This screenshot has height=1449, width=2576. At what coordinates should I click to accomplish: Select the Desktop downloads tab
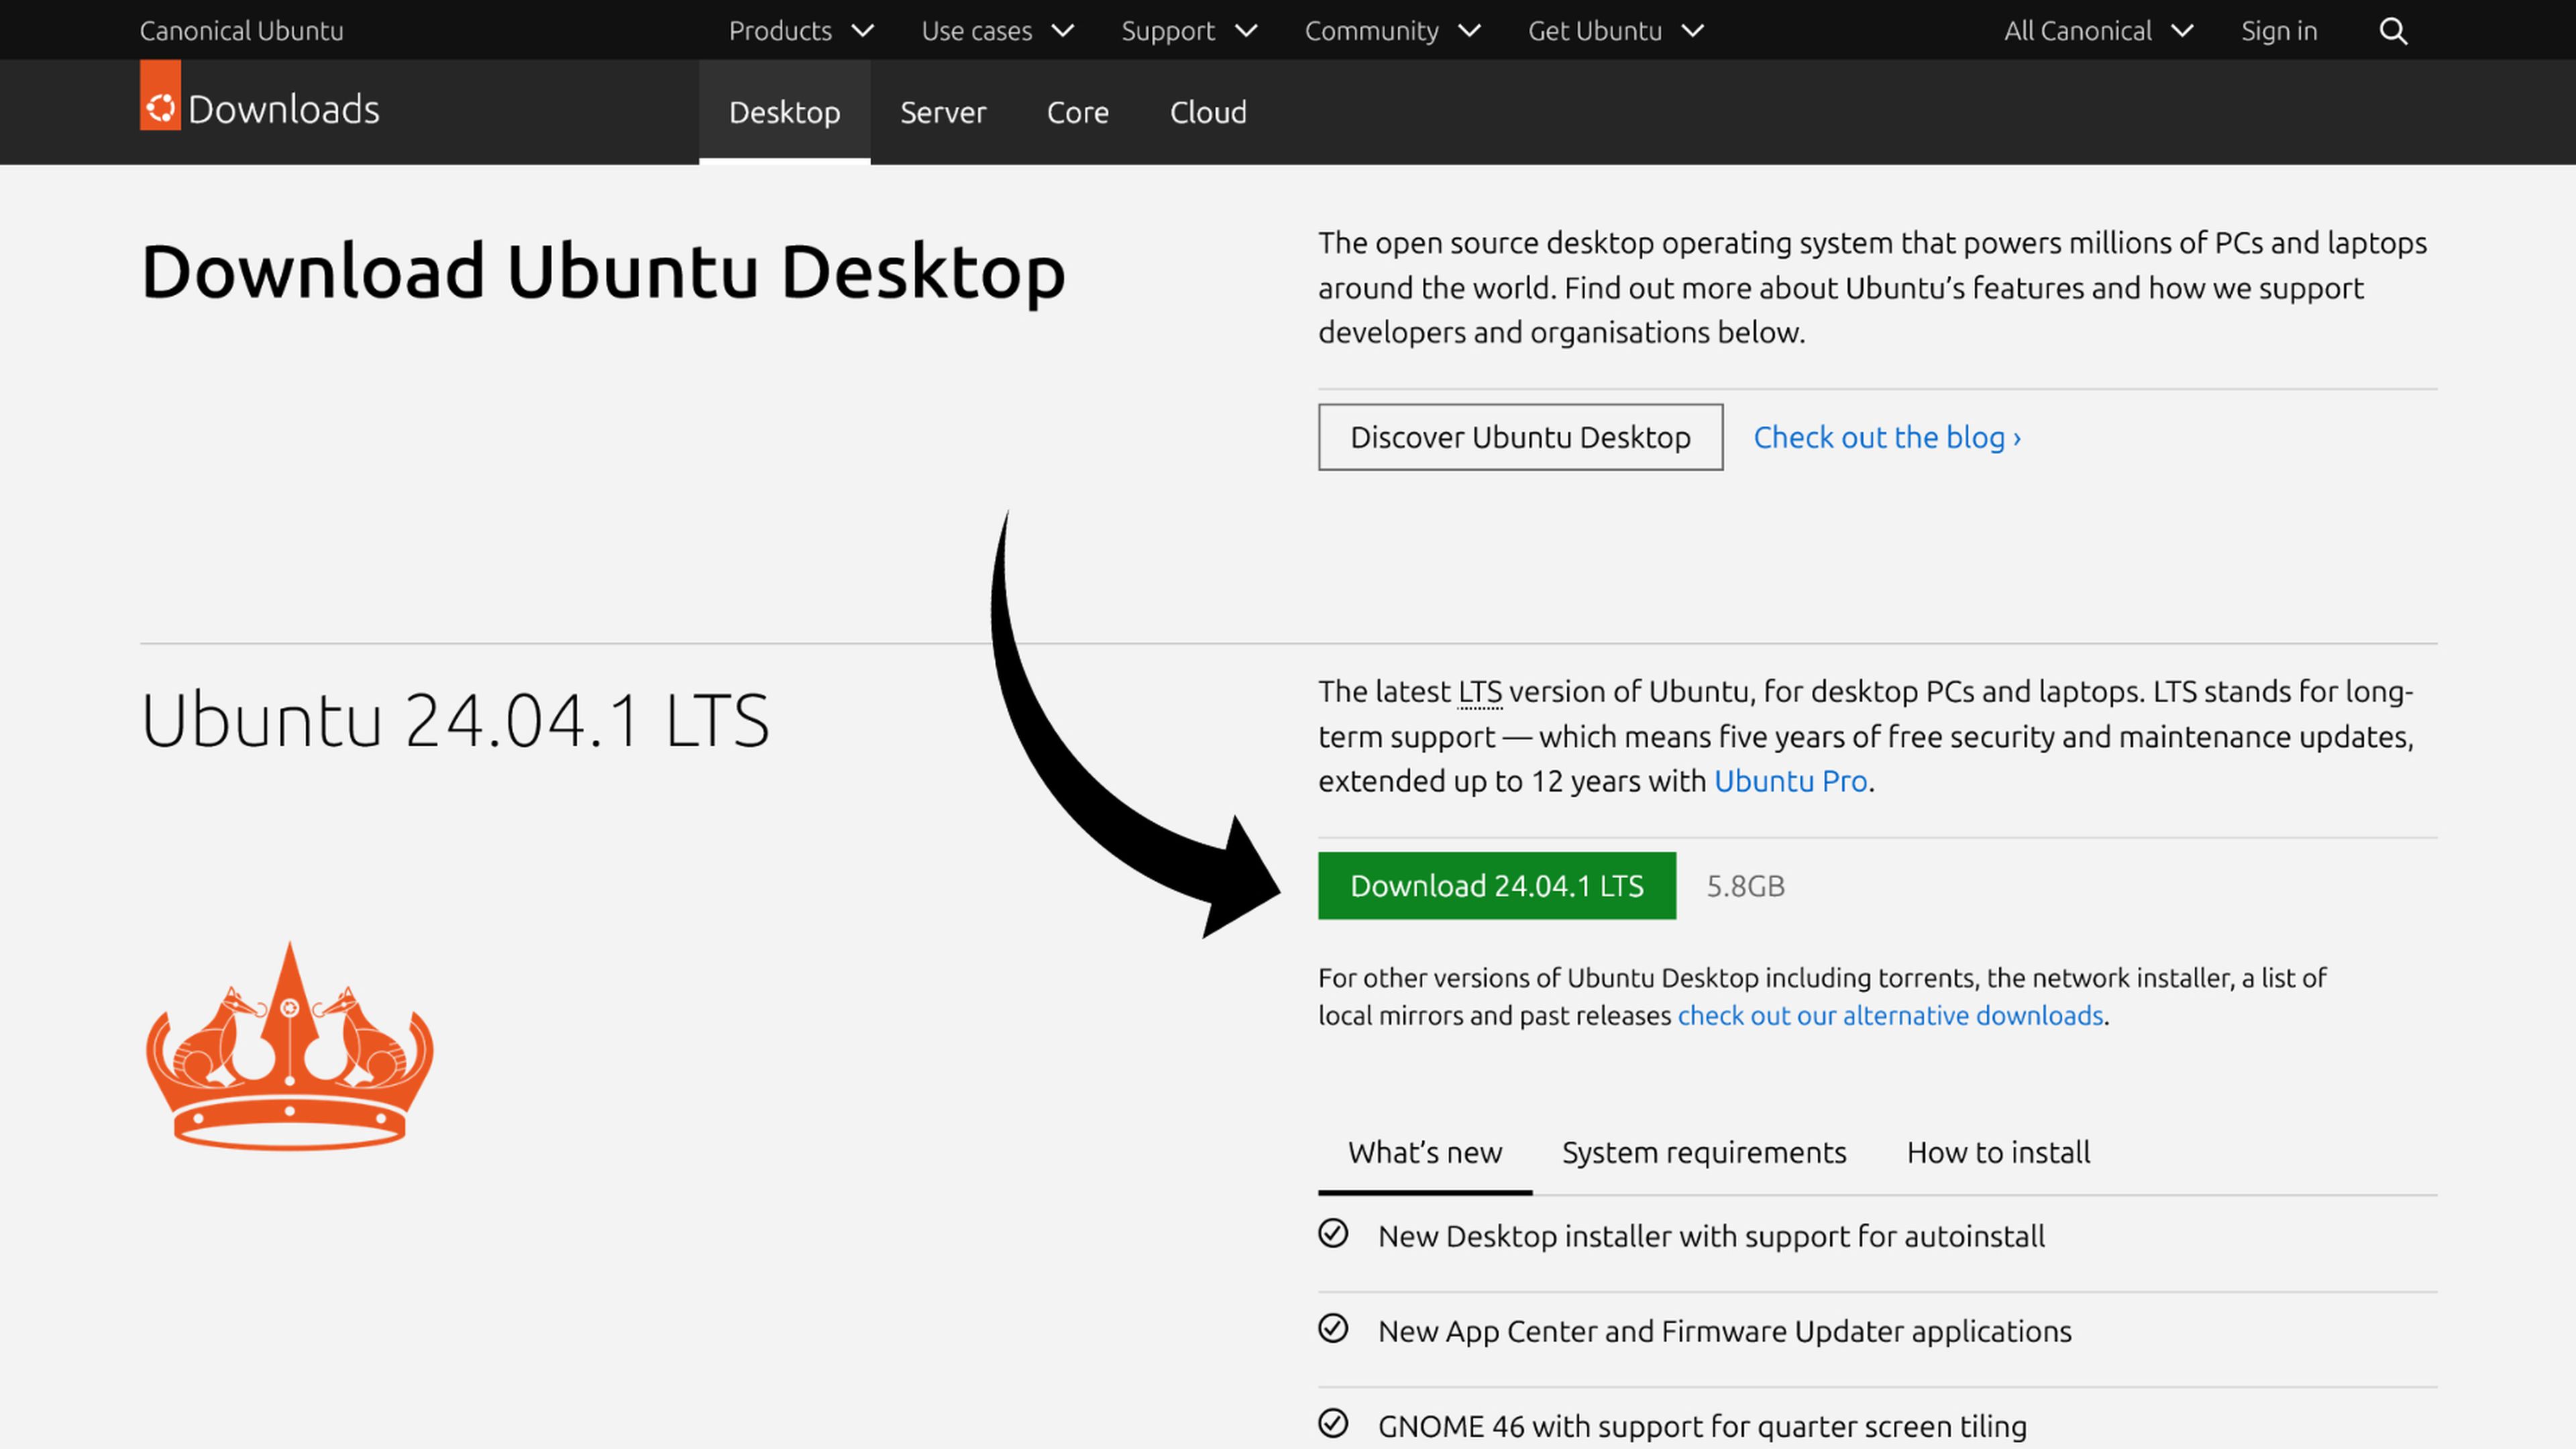(785, 112)
